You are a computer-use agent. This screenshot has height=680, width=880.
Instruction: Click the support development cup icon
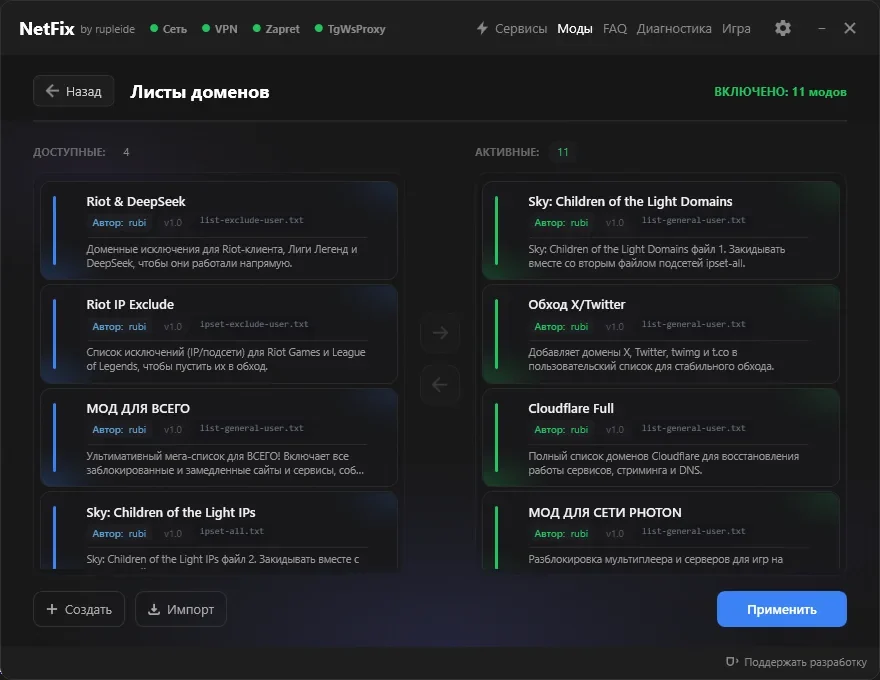coord(732,662)
